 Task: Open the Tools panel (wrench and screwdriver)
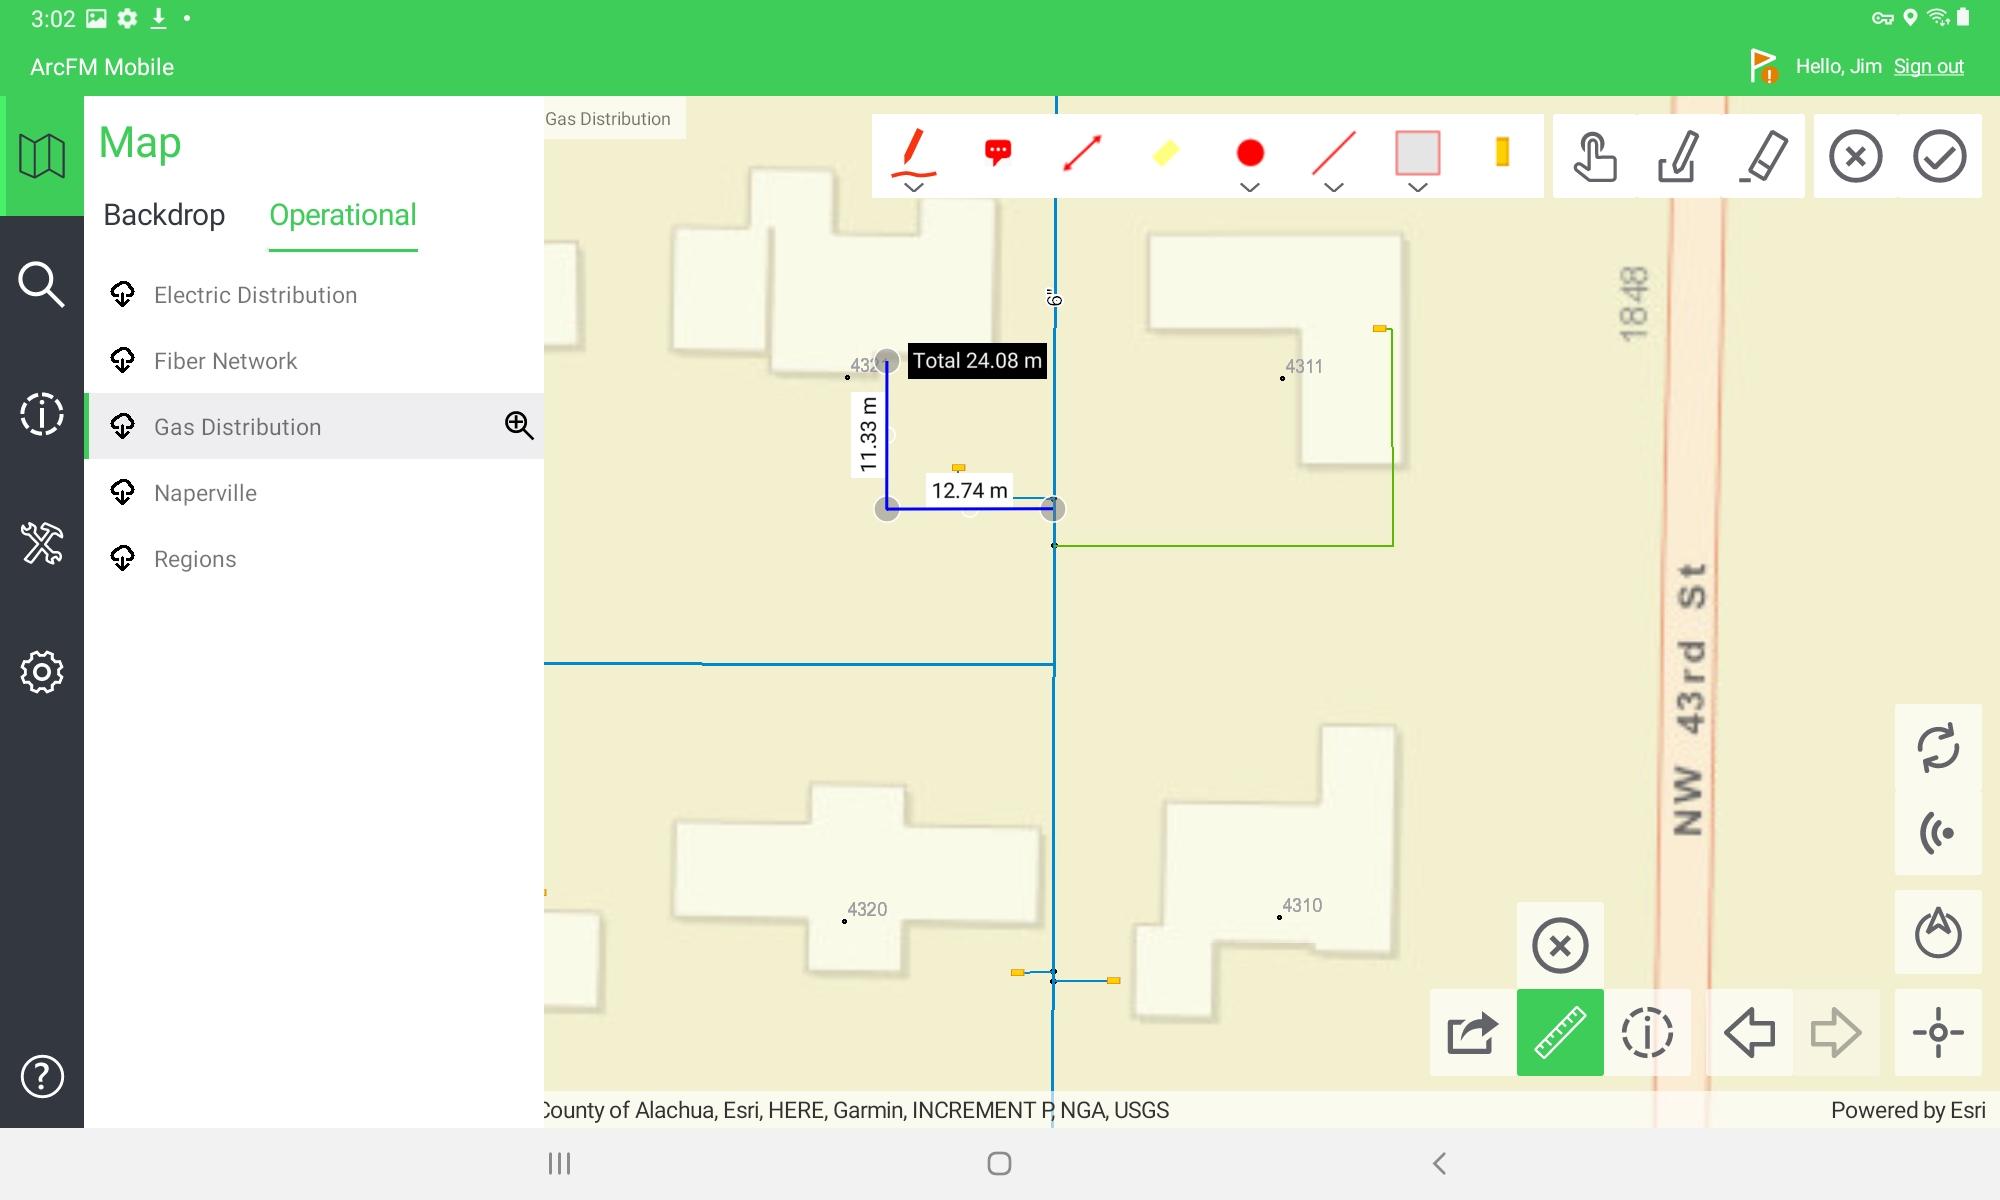tap(42, 543)
